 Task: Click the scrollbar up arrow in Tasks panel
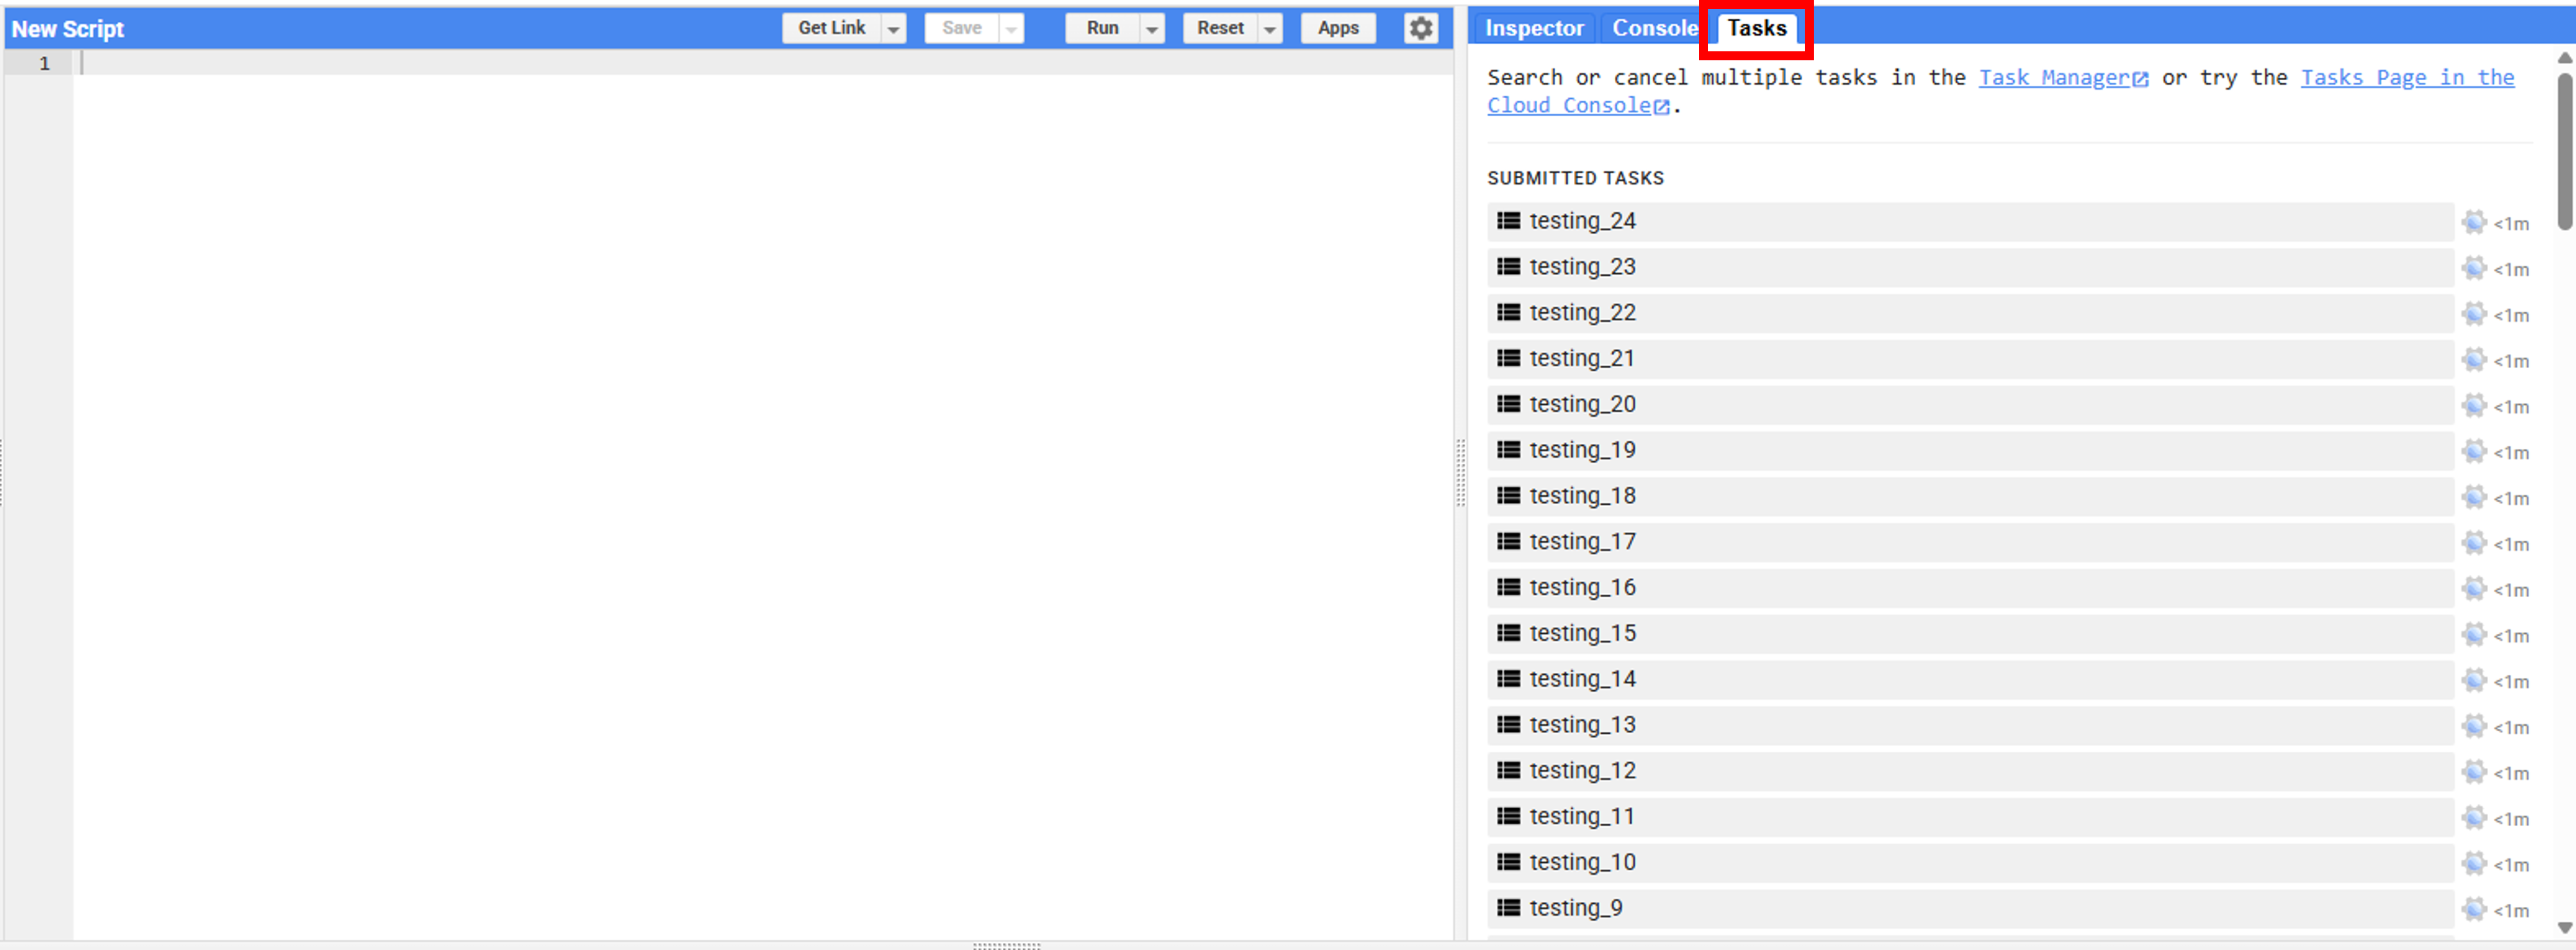(2565, 58)
